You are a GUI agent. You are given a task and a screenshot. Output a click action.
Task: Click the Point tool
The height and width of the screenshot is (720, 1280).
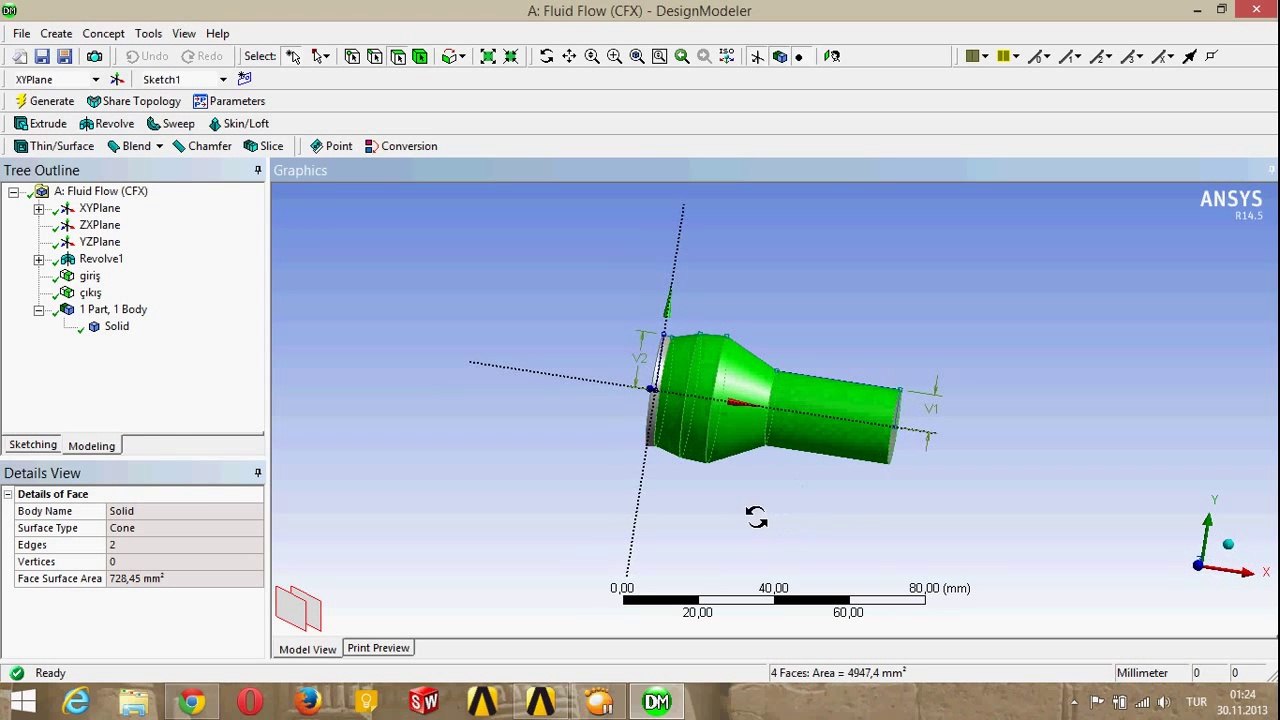point(331,146)
